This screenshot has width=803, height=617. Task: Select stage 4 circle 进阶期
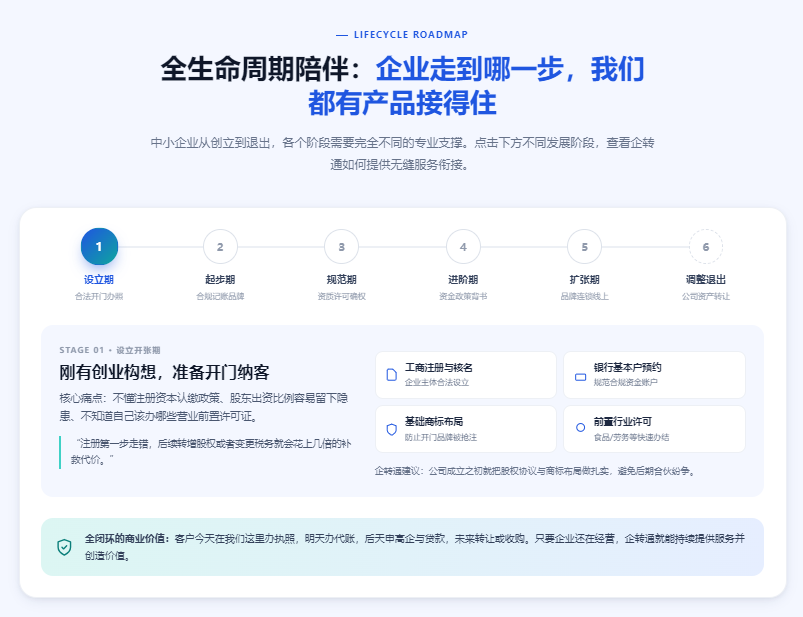coord(463,247)
